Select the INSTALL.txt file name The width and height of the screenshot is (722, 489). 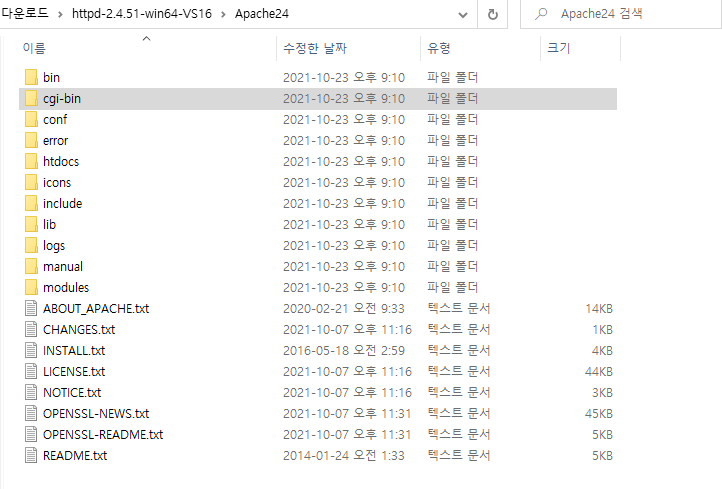(x=74, y=350)
